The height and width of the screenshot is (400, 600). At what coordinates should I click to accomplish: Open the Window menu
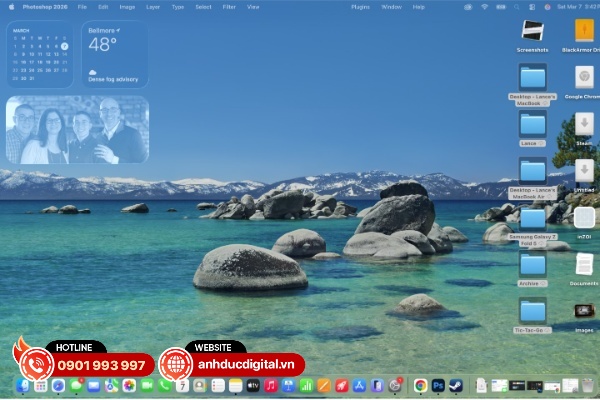391,7
